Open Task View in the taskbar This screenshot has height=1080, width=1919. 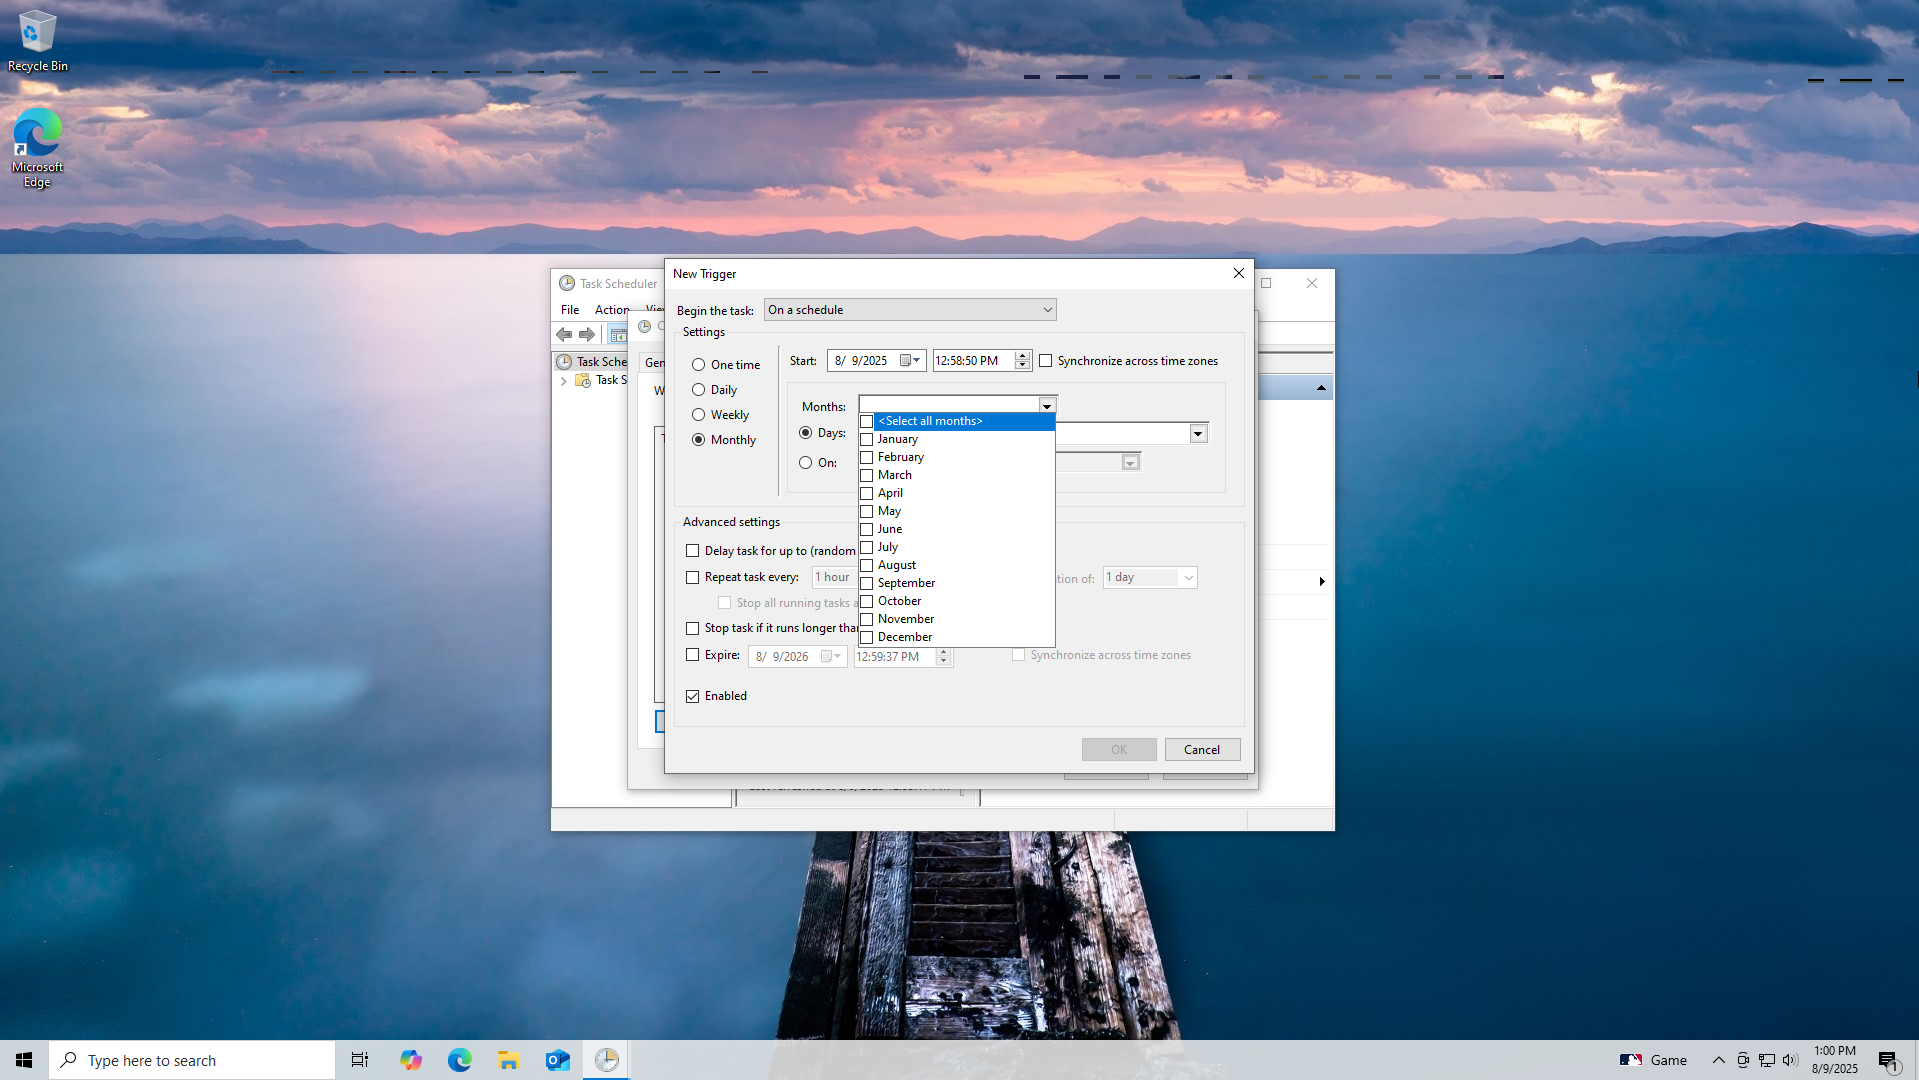point(360,1060)
